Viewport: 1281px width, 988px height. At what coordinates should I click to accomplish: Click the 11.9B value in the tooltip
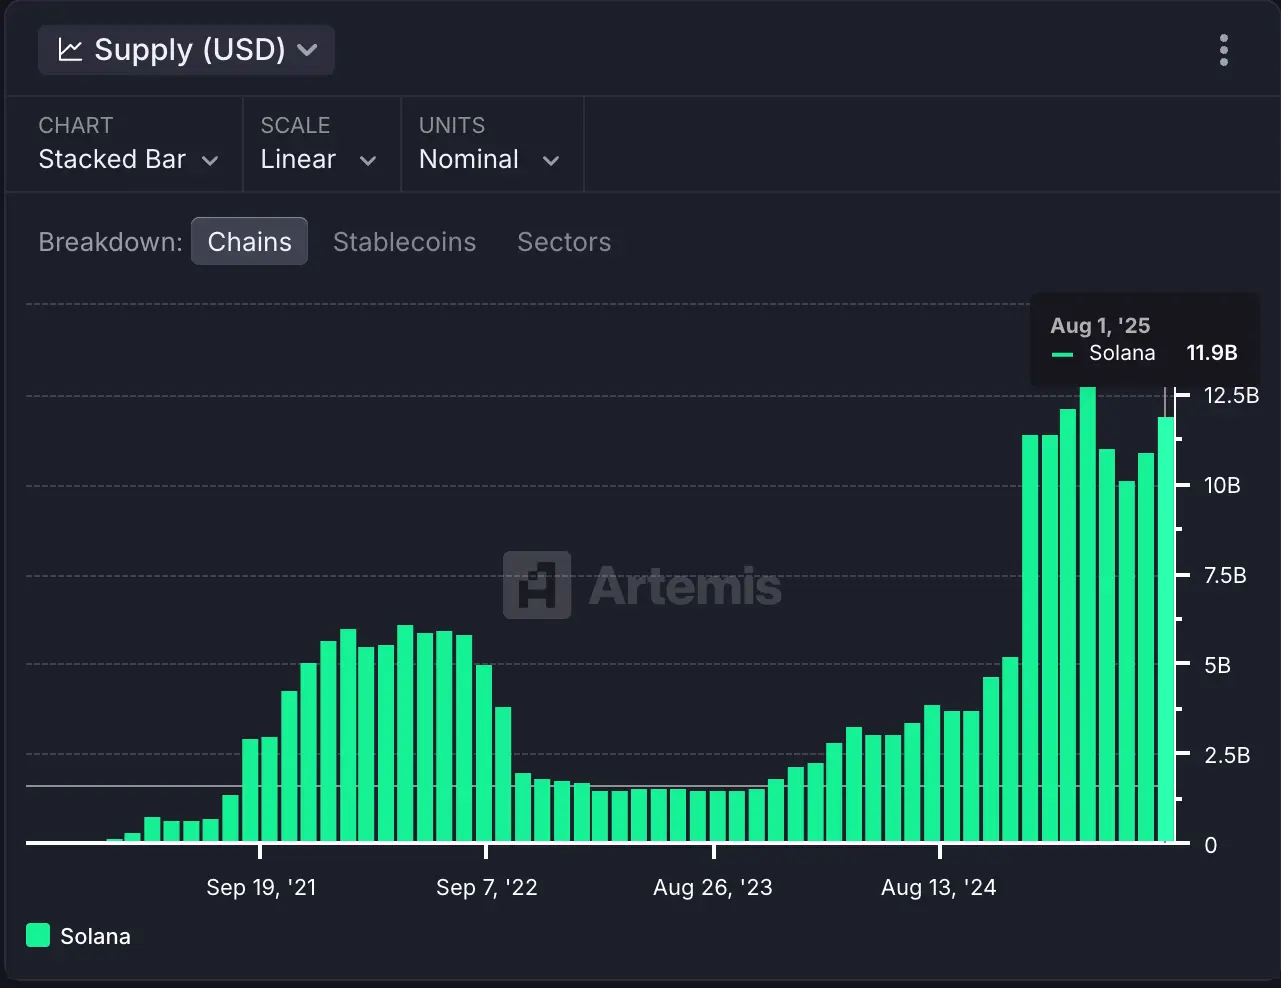click(1212, 353)
